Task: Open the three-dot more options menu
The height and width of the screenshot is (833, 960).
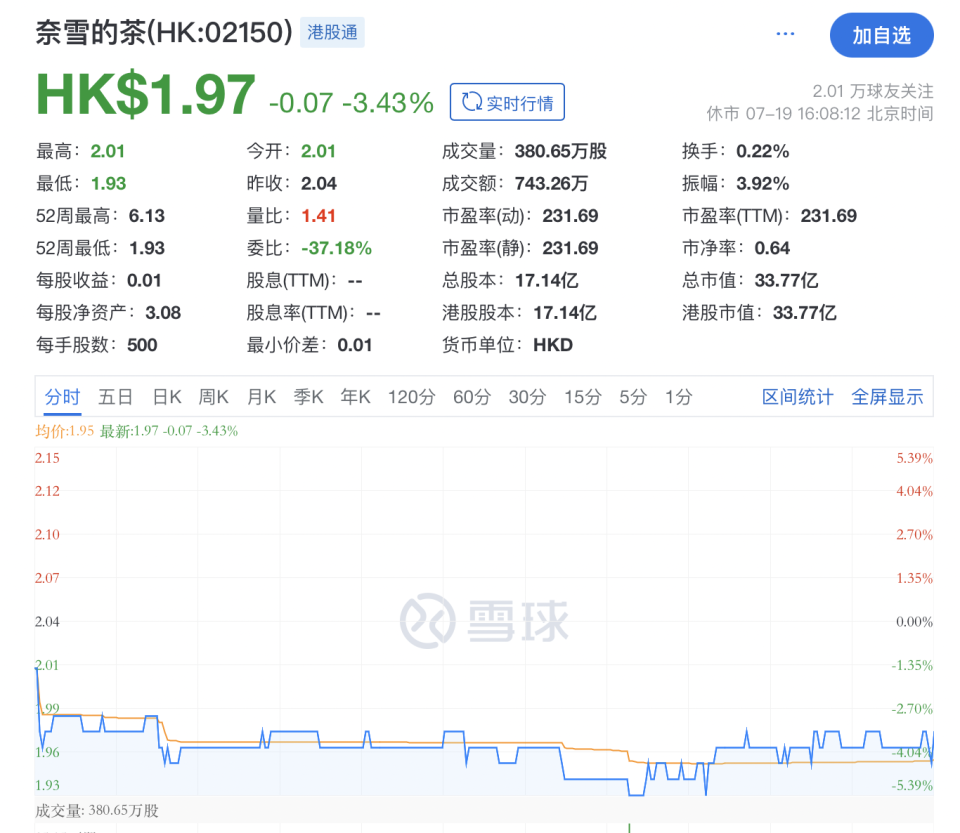Action: [785, 34]
